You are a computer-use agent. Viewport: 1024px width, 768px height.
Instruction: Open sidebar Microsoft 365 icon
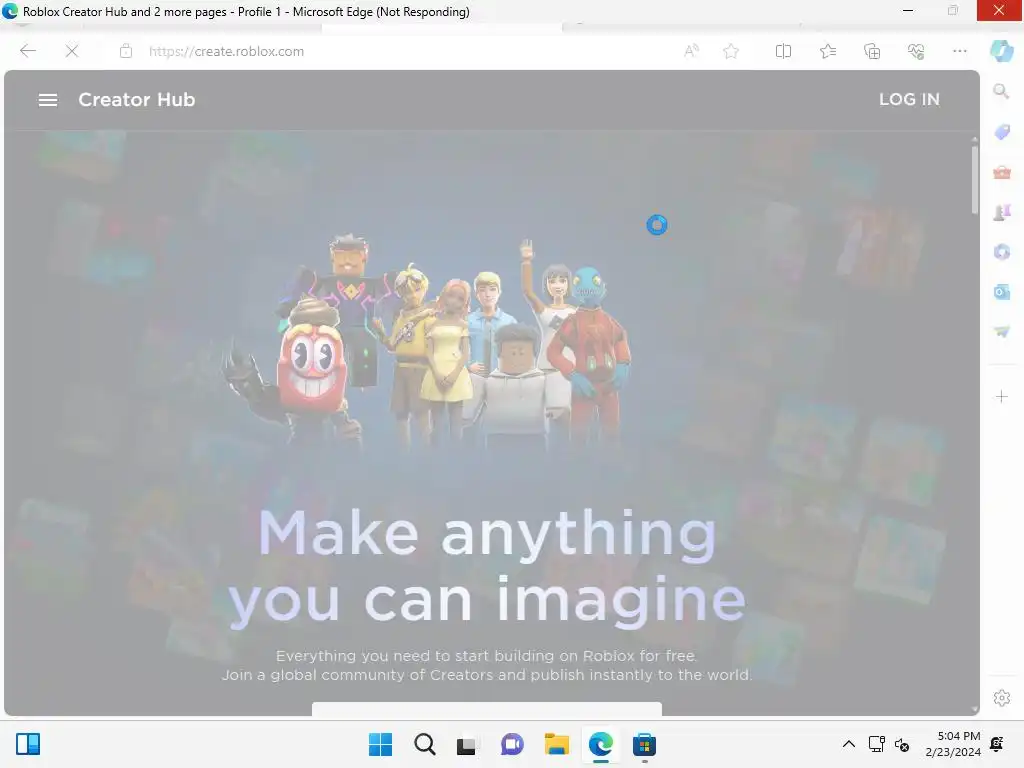(x=1002, y=252)
